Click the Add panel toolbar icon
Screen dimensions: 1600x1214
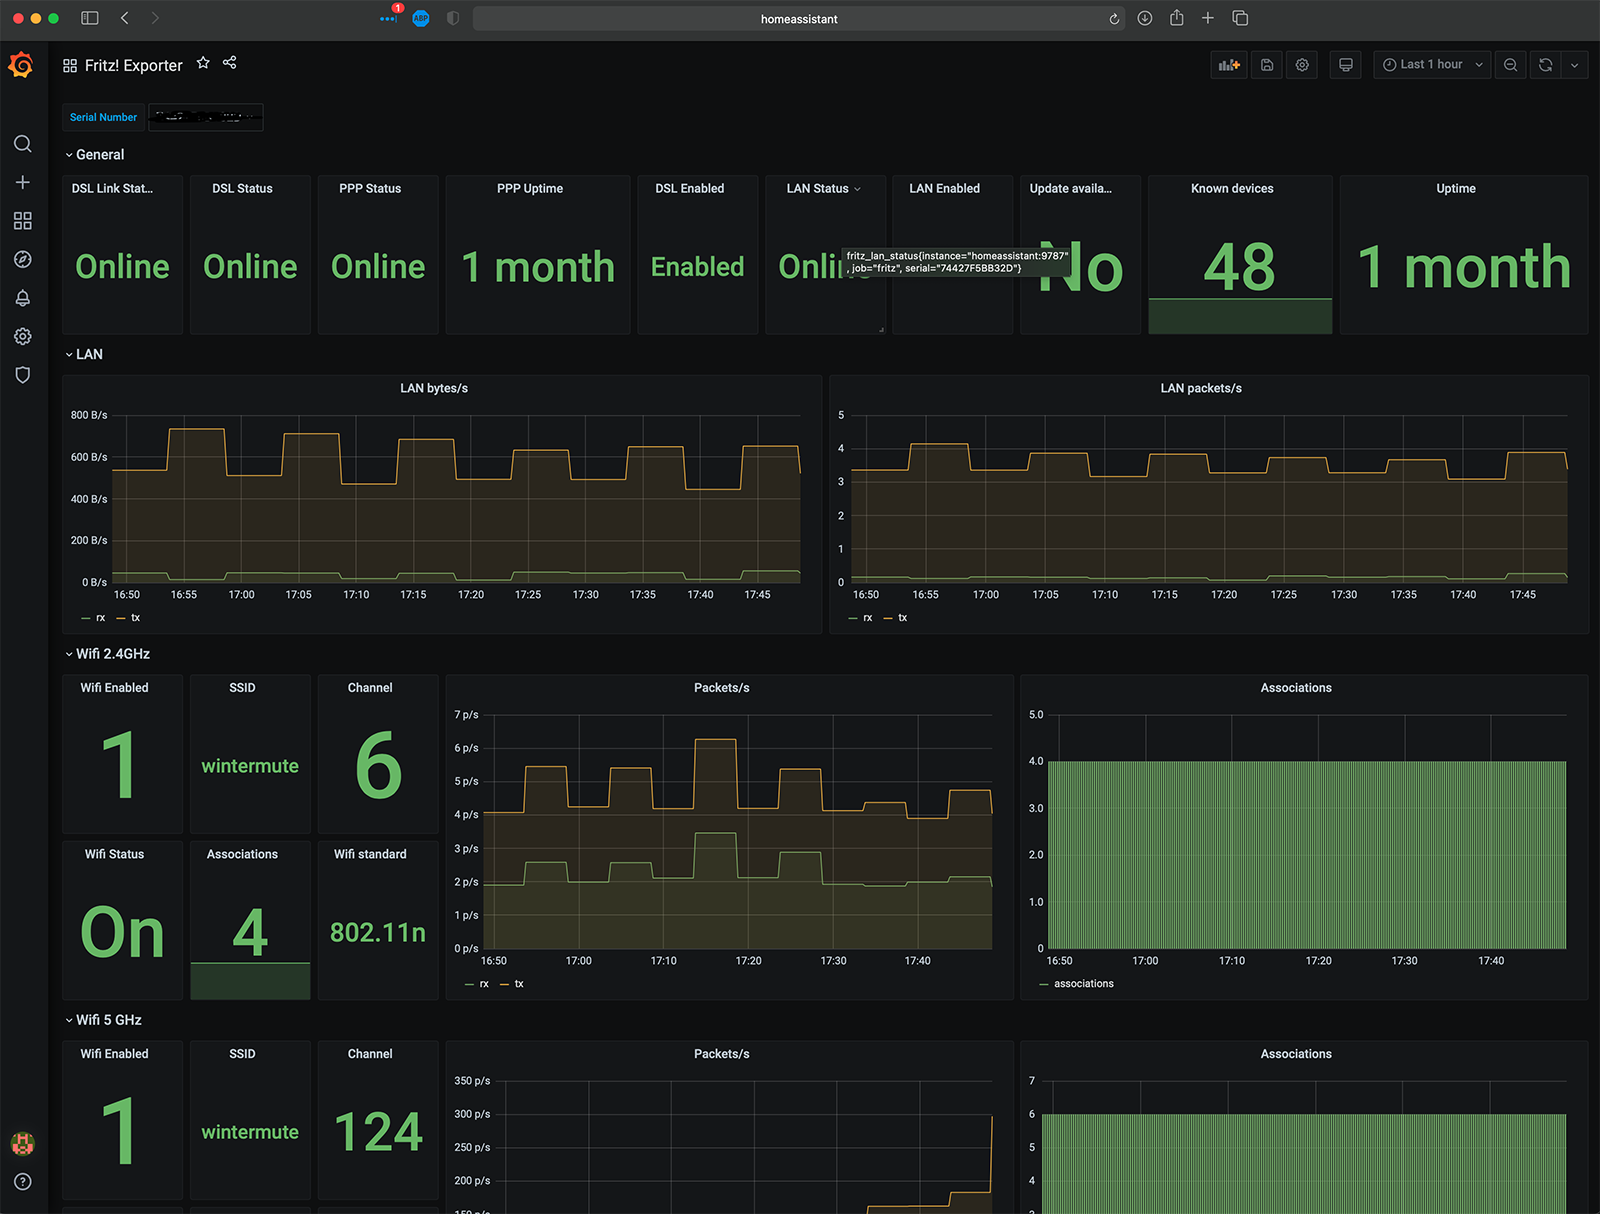pos(1229,65)
